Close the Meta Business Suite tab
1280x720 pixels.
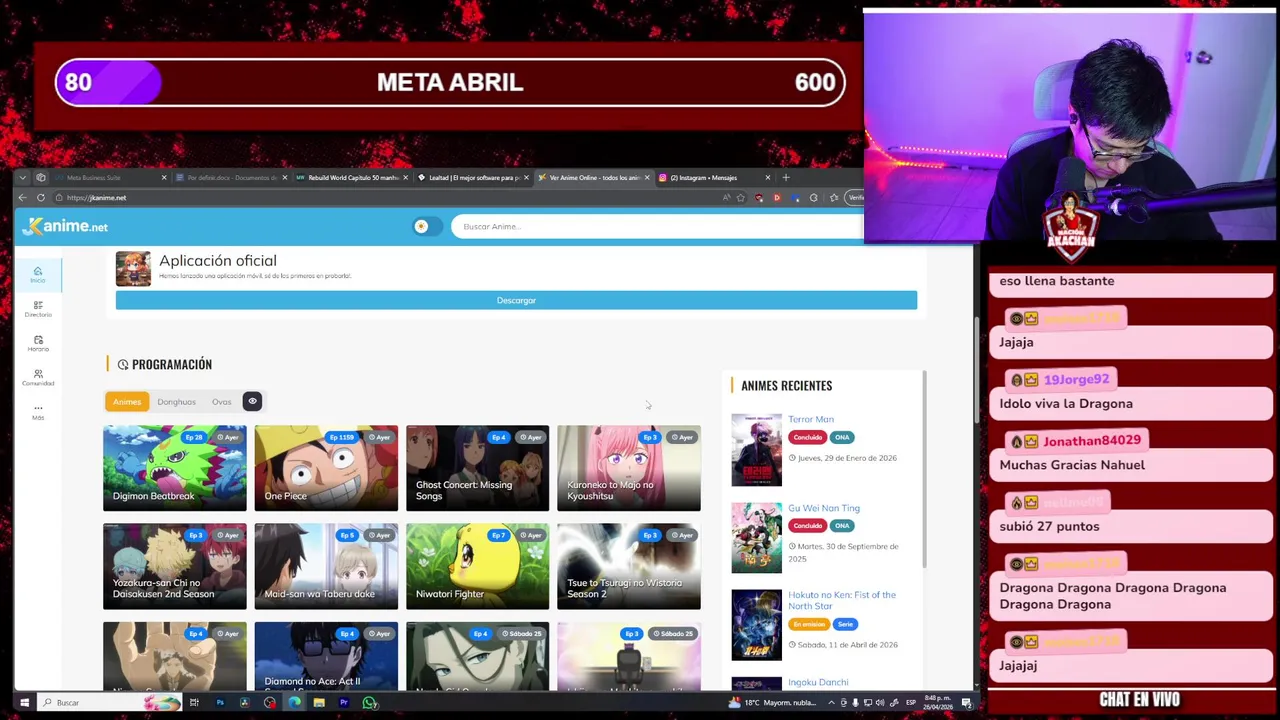coord(164,178)
